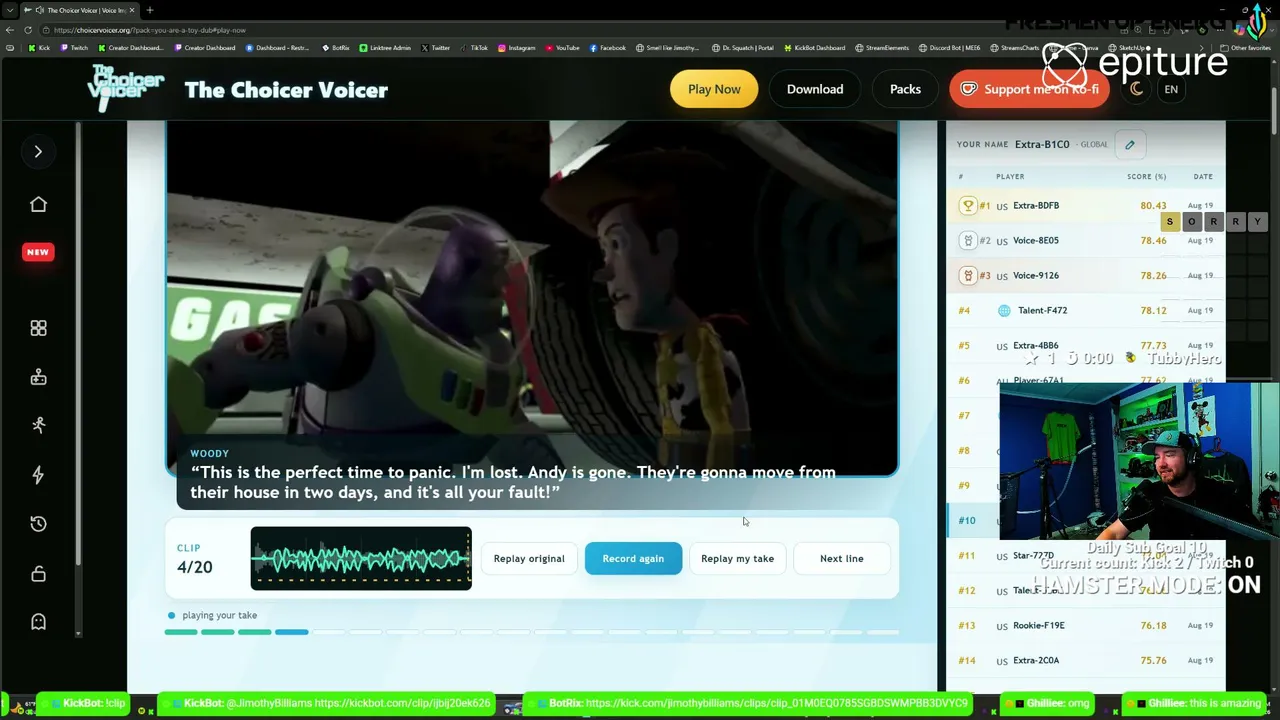Open the YouTube bookmark
Image resolution: width=1280 pixels, height=720 pixels.
click(x=562, y=48)
